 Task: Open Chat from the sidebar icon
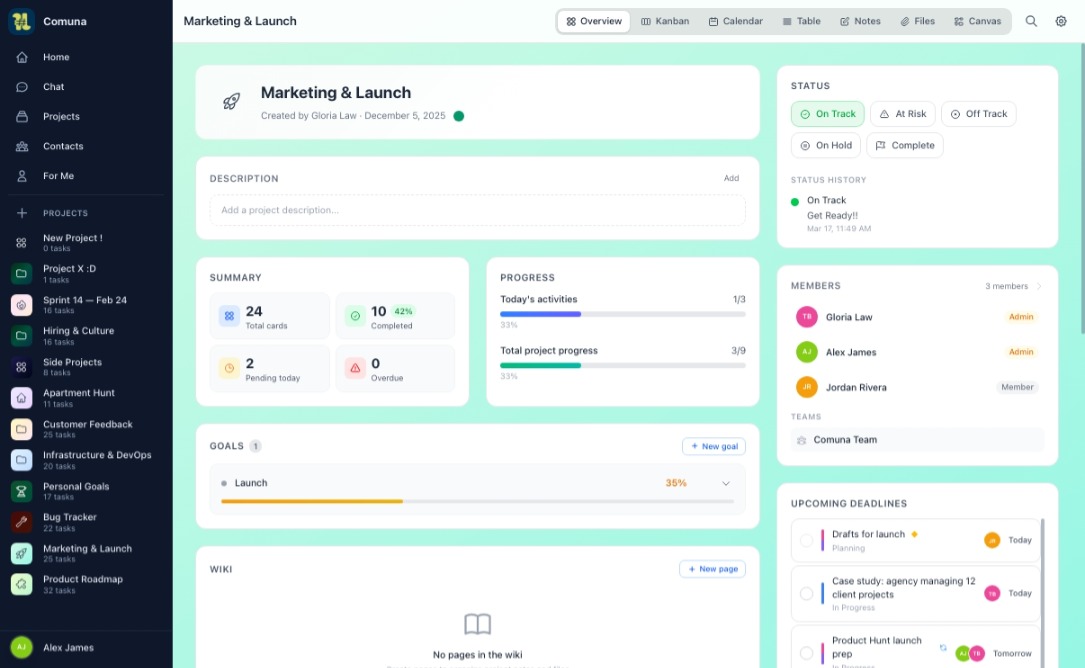tap(22, 87)
